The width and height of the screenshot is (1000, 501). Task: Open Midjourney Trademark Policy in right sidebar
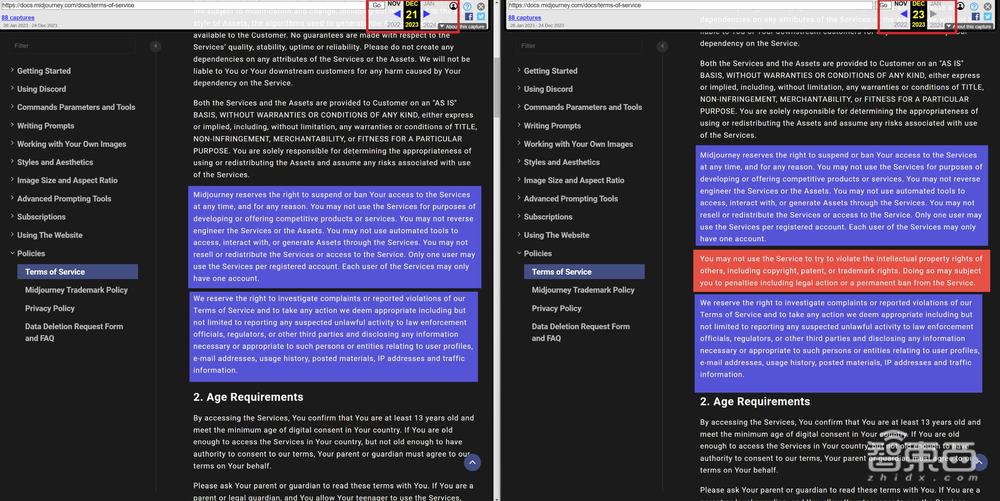click(x=583, y=290)
